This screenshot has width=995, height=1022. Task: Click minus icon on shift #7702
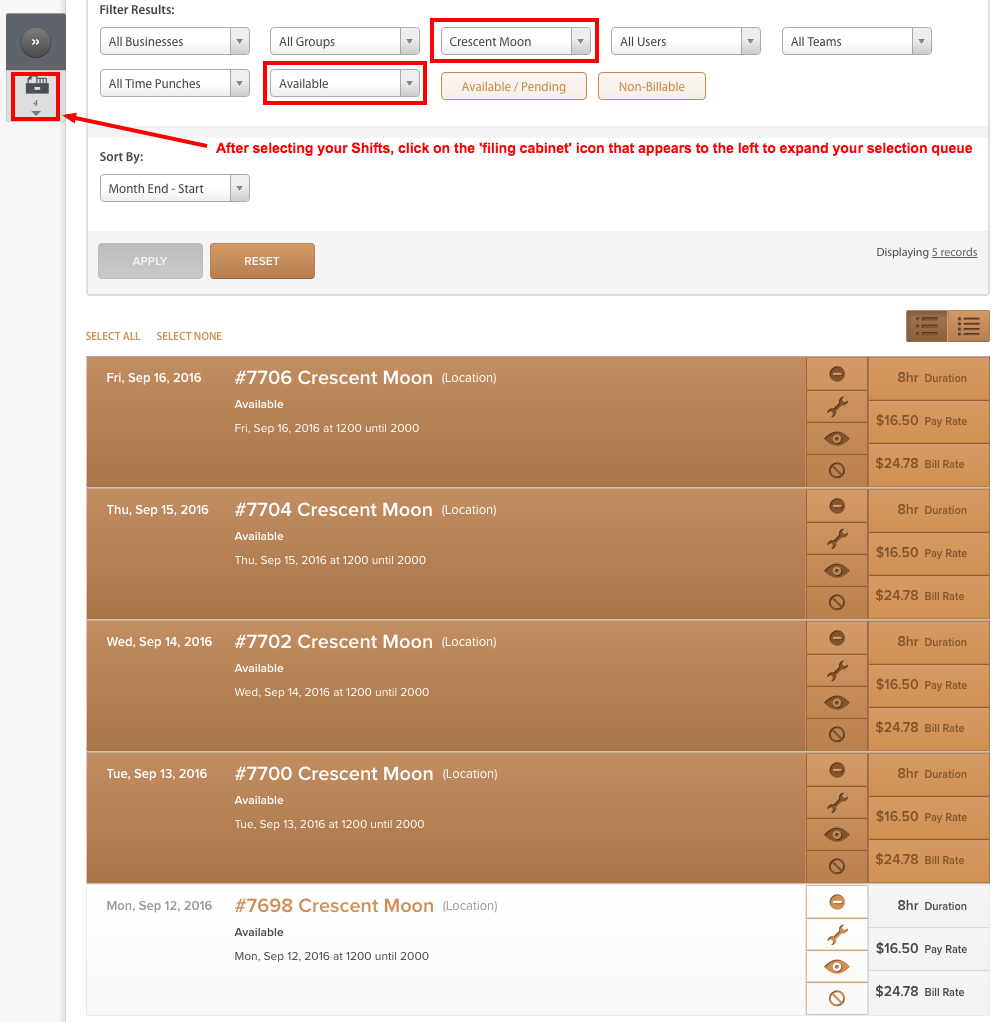pos(837,638)
